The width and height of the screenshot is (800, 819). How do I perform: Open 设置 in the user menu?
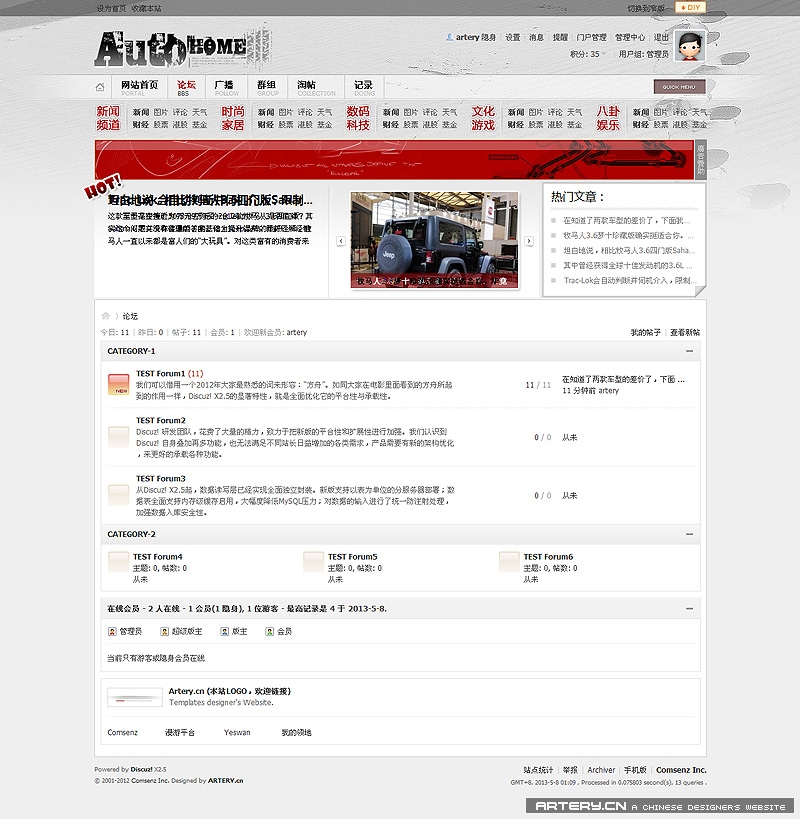(513, 37)
